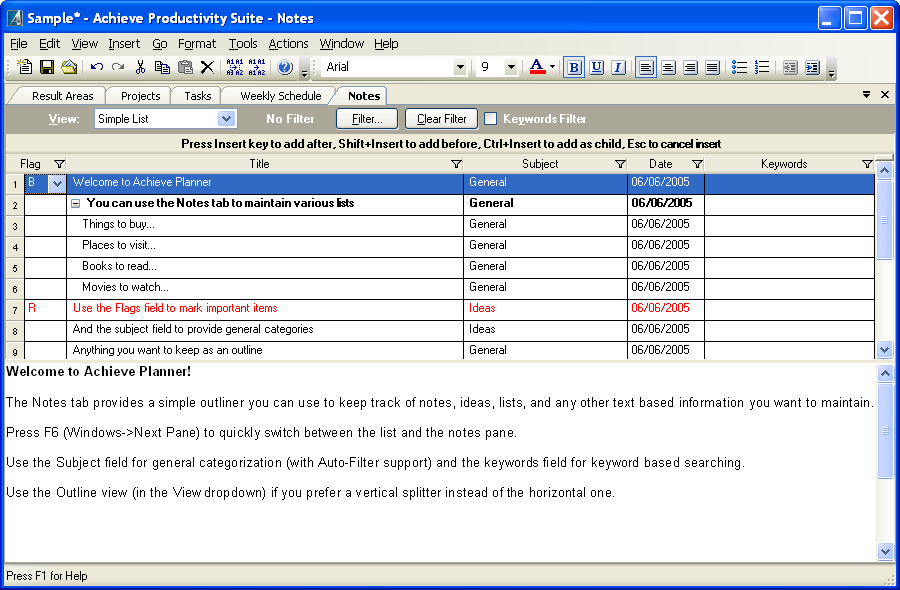
Task: Open the Actions menu
Action: [x=288, y=44]
